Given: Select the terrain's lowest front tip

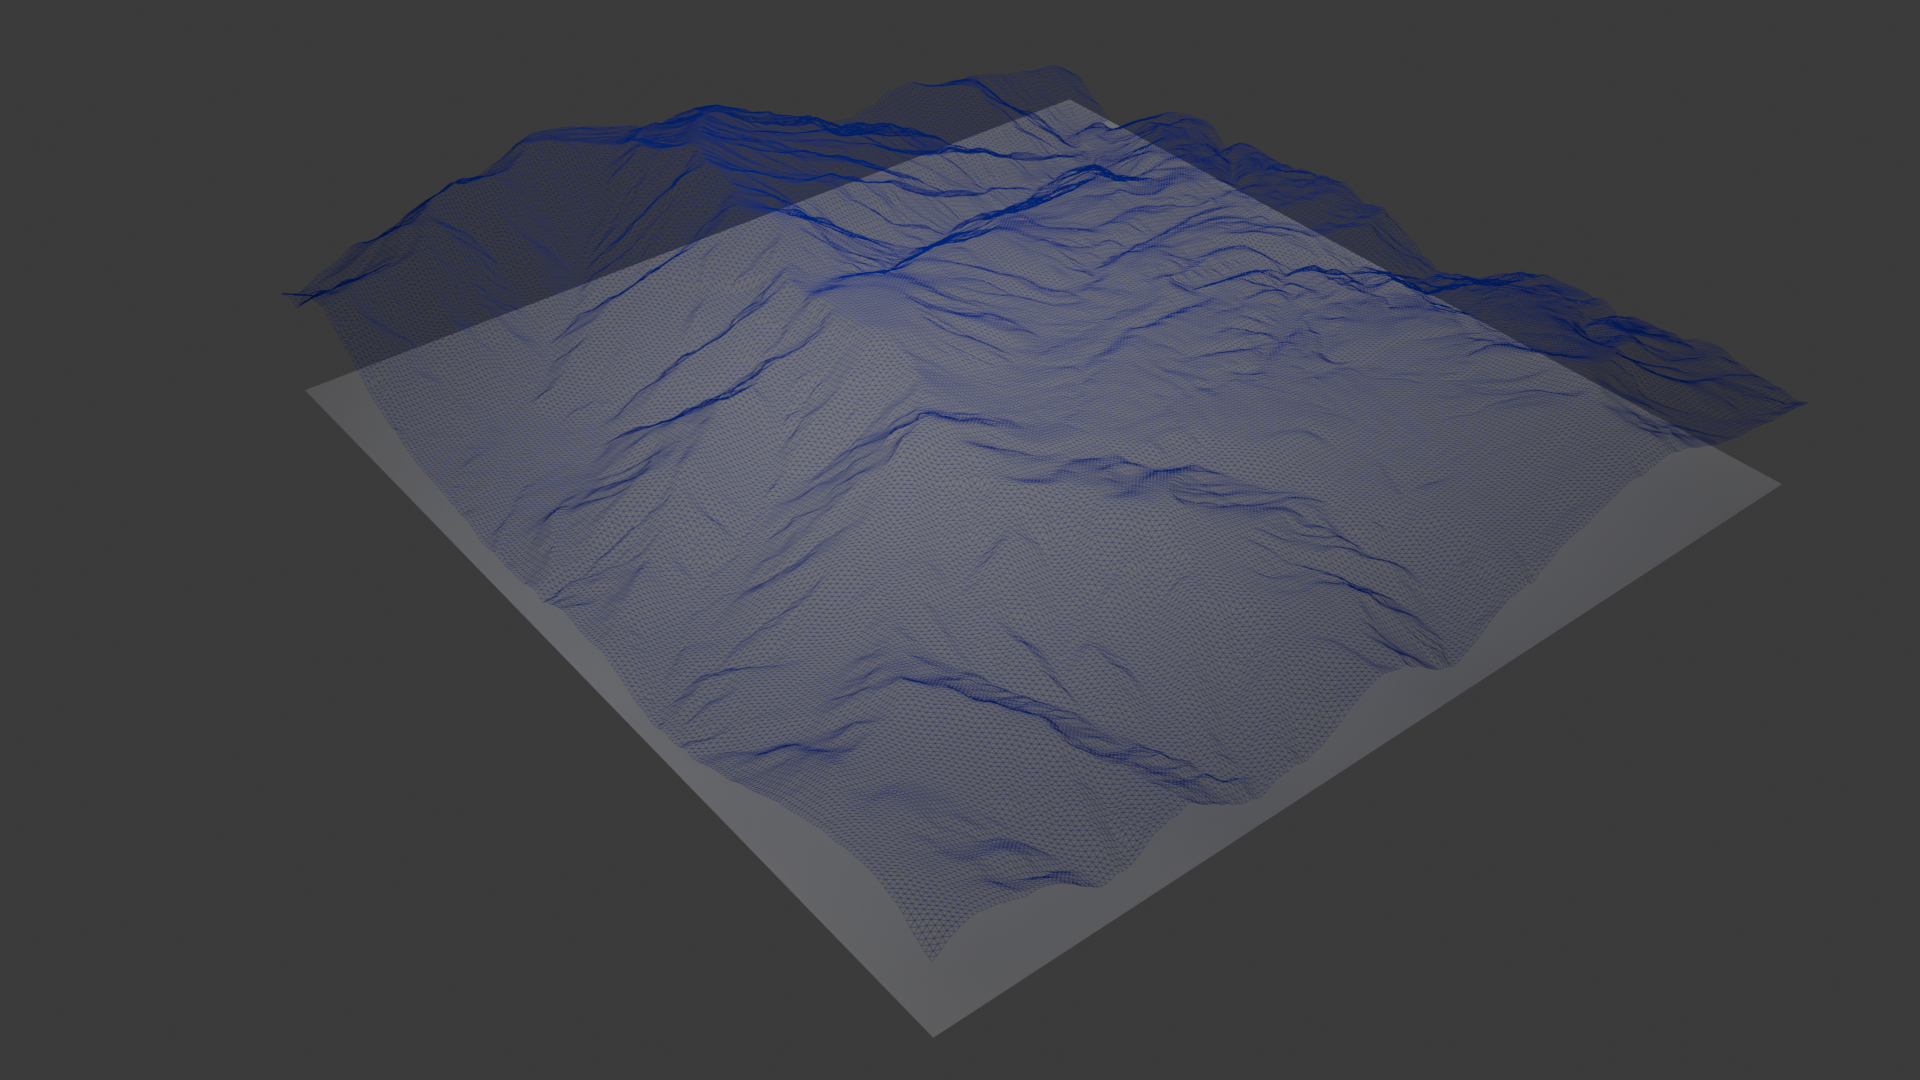Looking at the screenshot, I should click(x=932, y=957).
